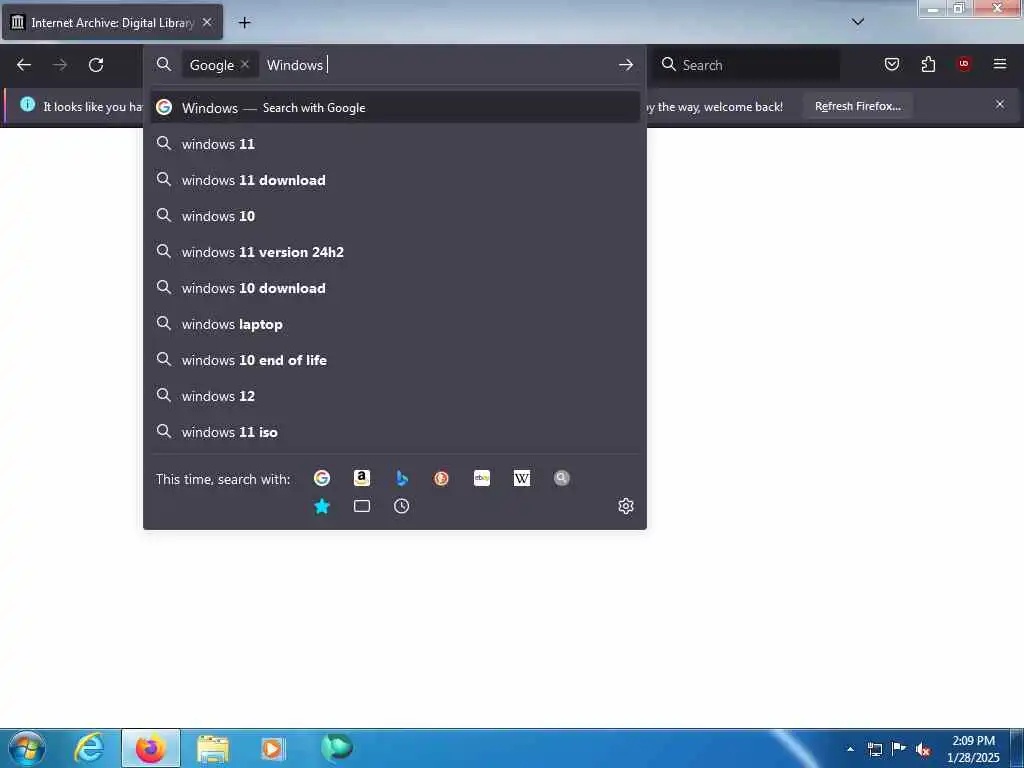Select suggestion 'windows 11 version 24h2'
The height and width of the screenshot is (768, 1024).
(x=395, y=252)
